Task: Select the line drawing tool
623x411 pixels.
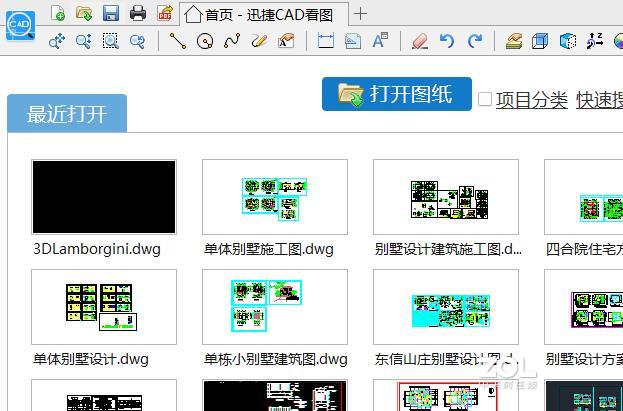Action: (178, 41)
